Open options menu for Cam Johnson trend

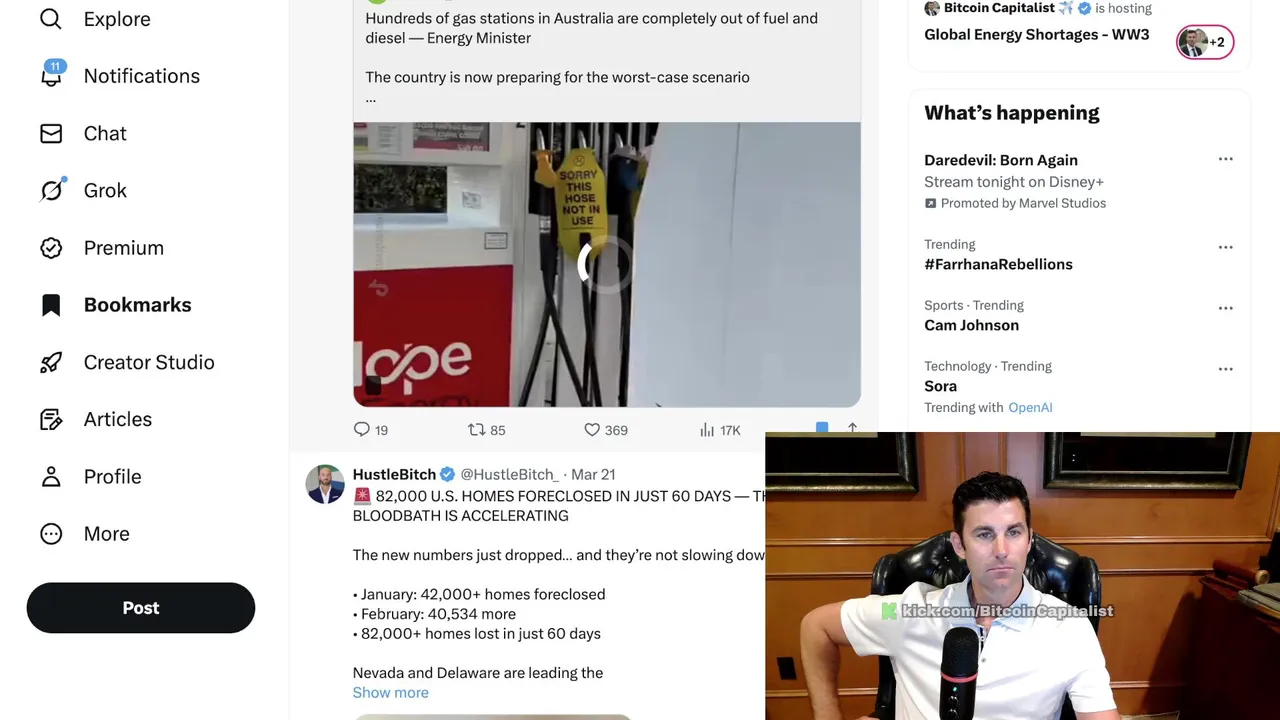point(1225,308)
